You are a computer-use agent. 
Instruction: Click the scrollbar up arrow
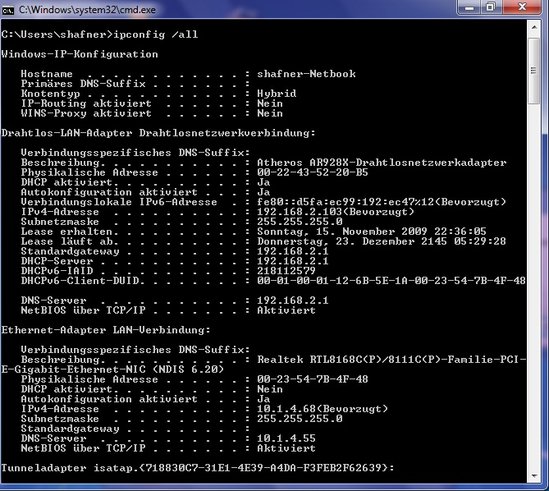[x=534, y=27]
